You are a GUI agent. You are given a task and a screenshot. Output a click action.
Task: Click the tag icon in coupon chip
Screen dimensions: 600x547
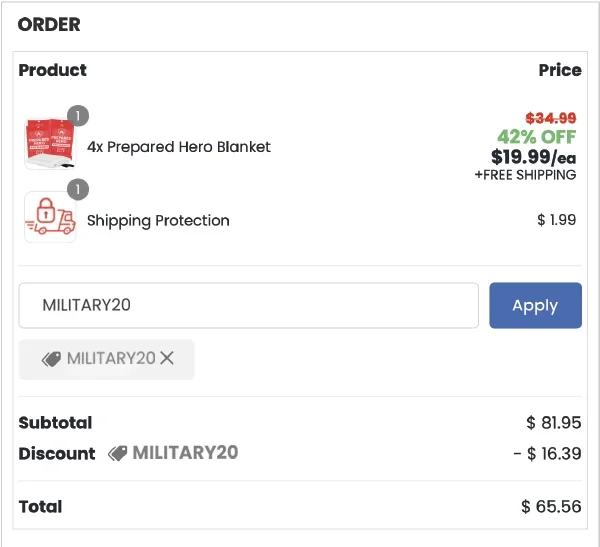click(x=51, y=359)
